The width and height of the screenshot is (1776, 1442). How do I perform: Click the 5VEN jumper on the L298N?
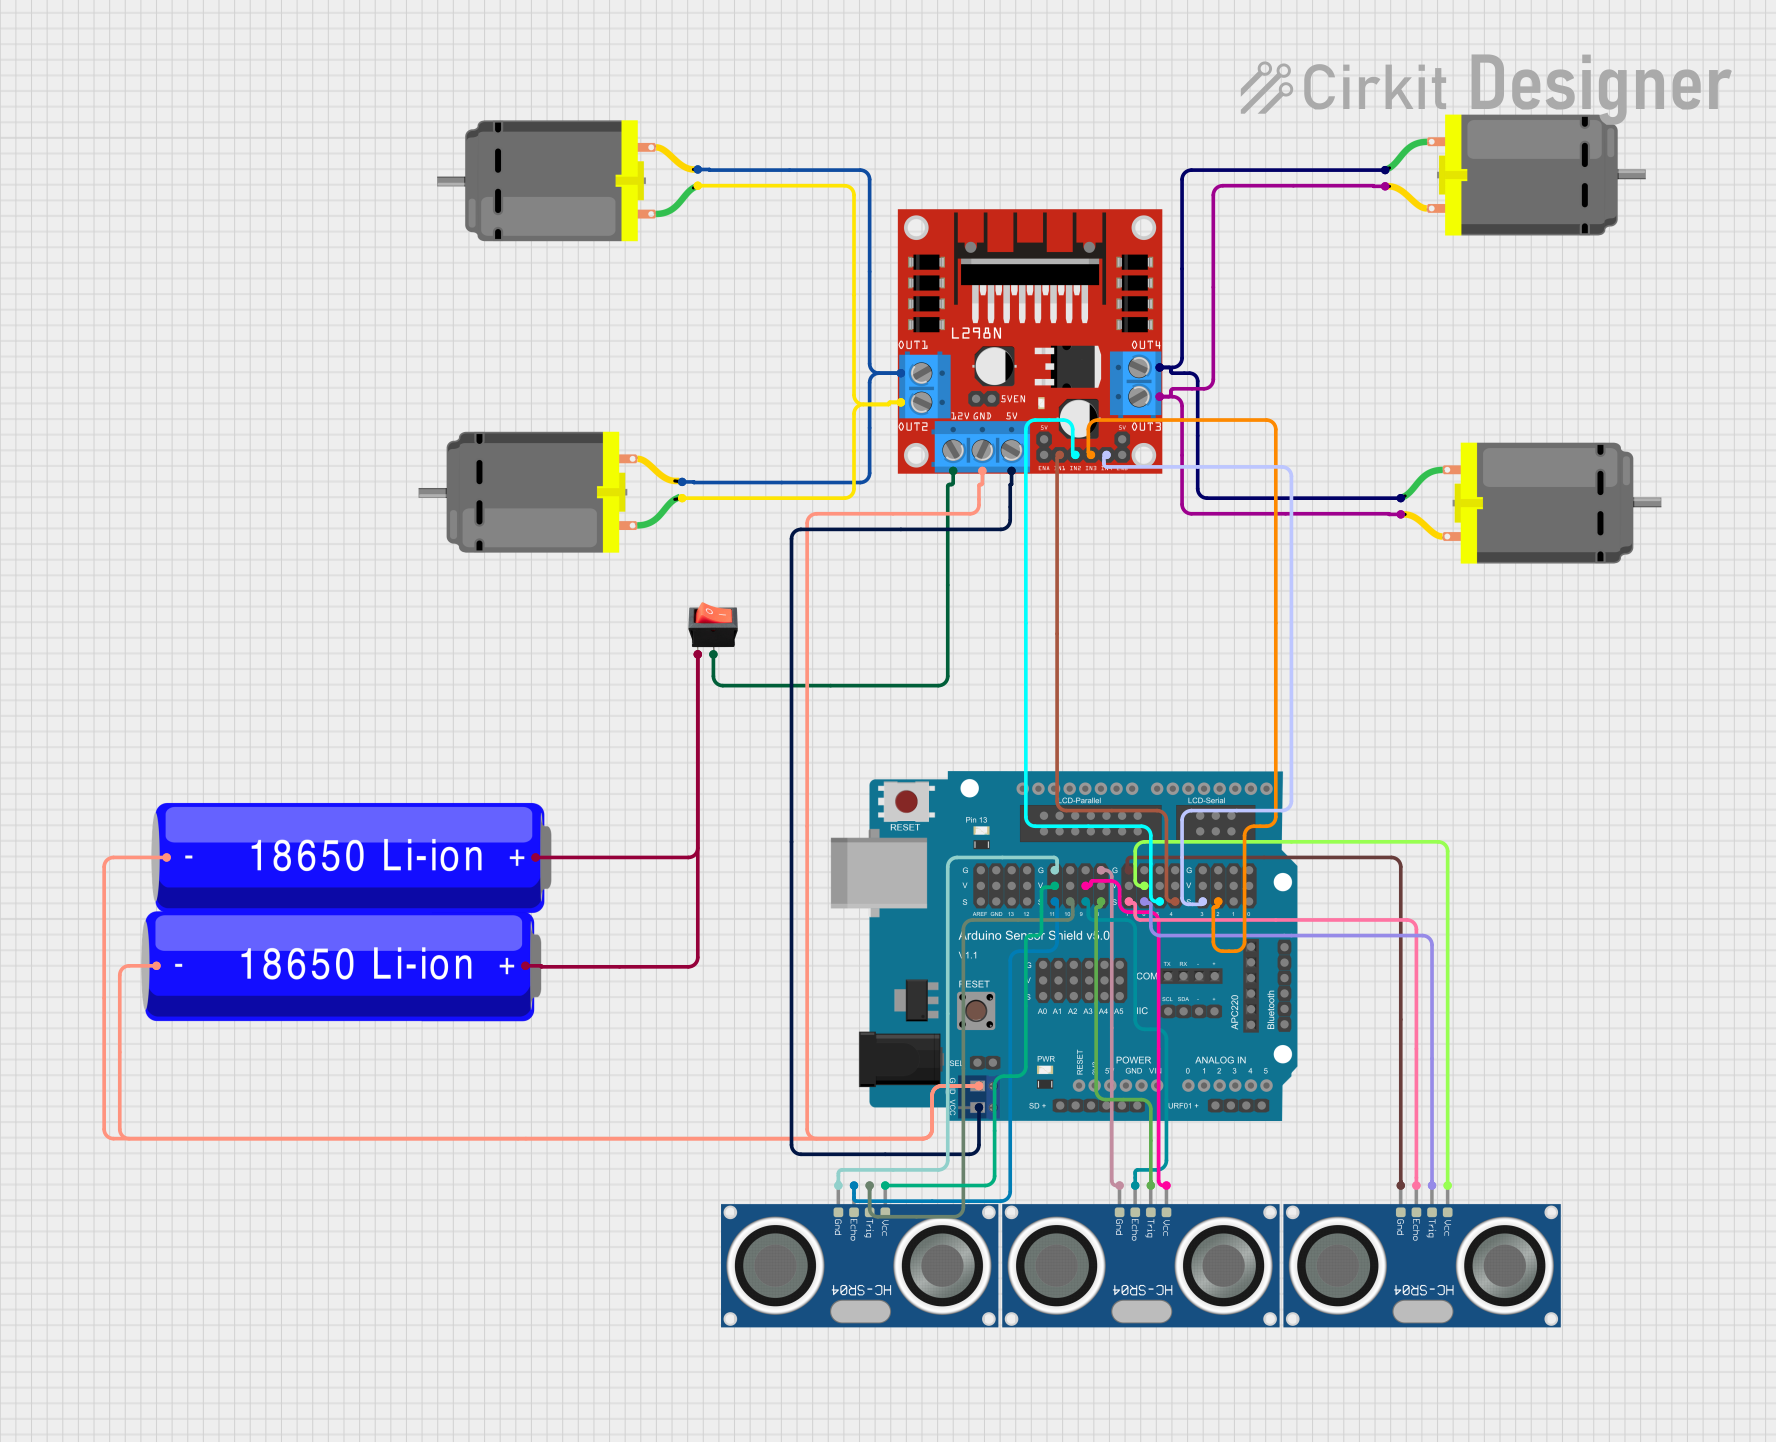pos(984,399)
